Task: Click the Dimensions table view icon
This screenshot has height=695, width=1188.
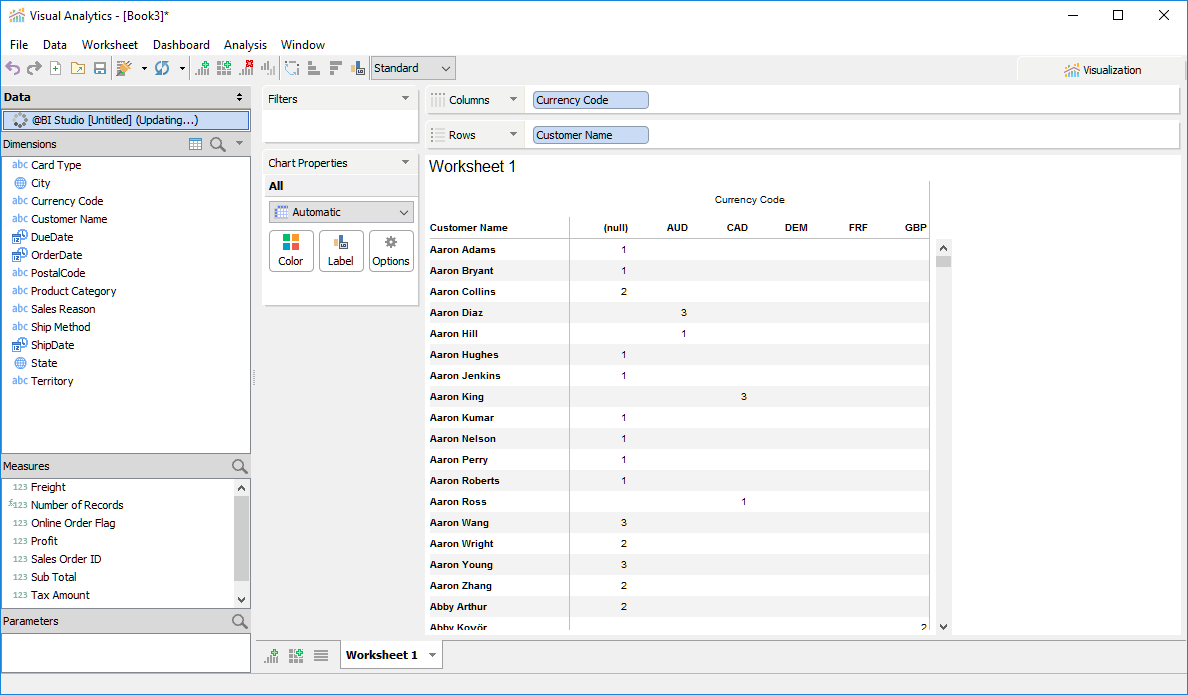Action: click(196, 144)
